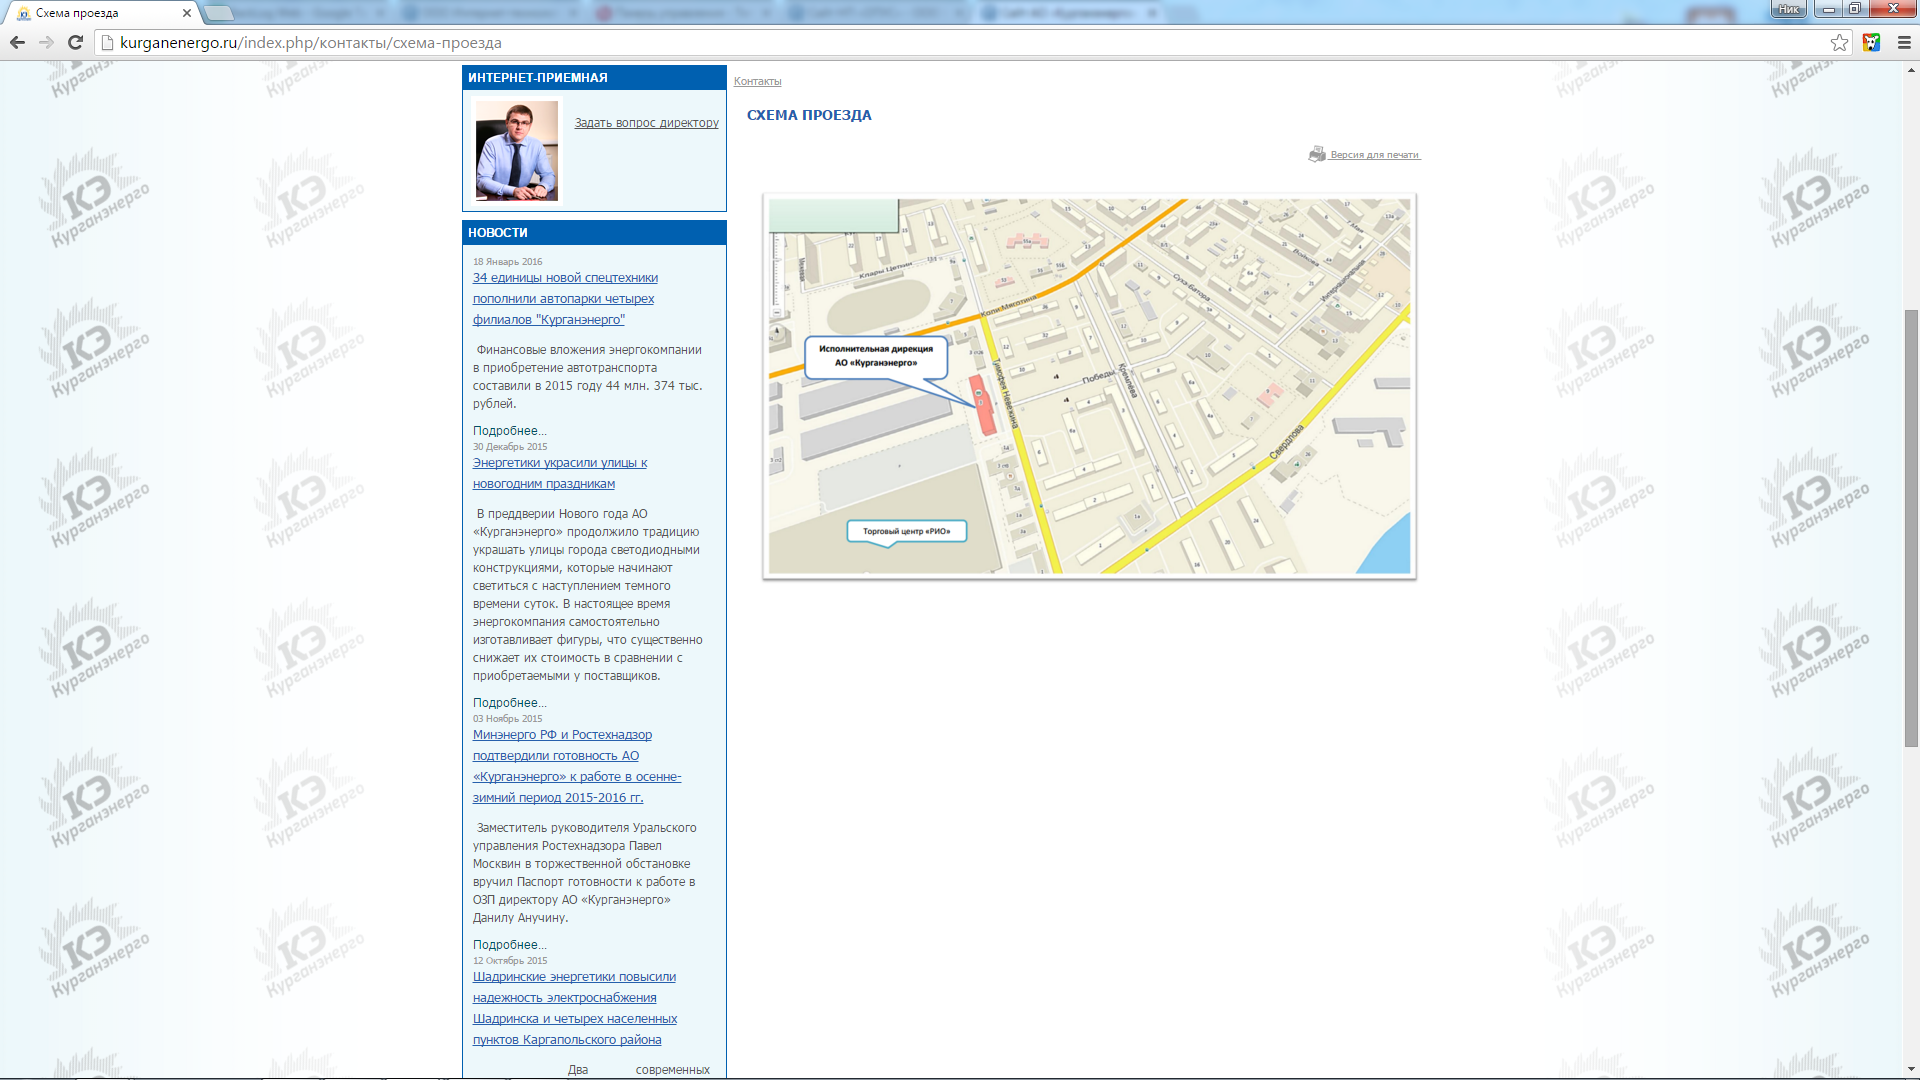
Task: Open the Chrome menu hamburger icon
Action: [x=1904, y=42]
